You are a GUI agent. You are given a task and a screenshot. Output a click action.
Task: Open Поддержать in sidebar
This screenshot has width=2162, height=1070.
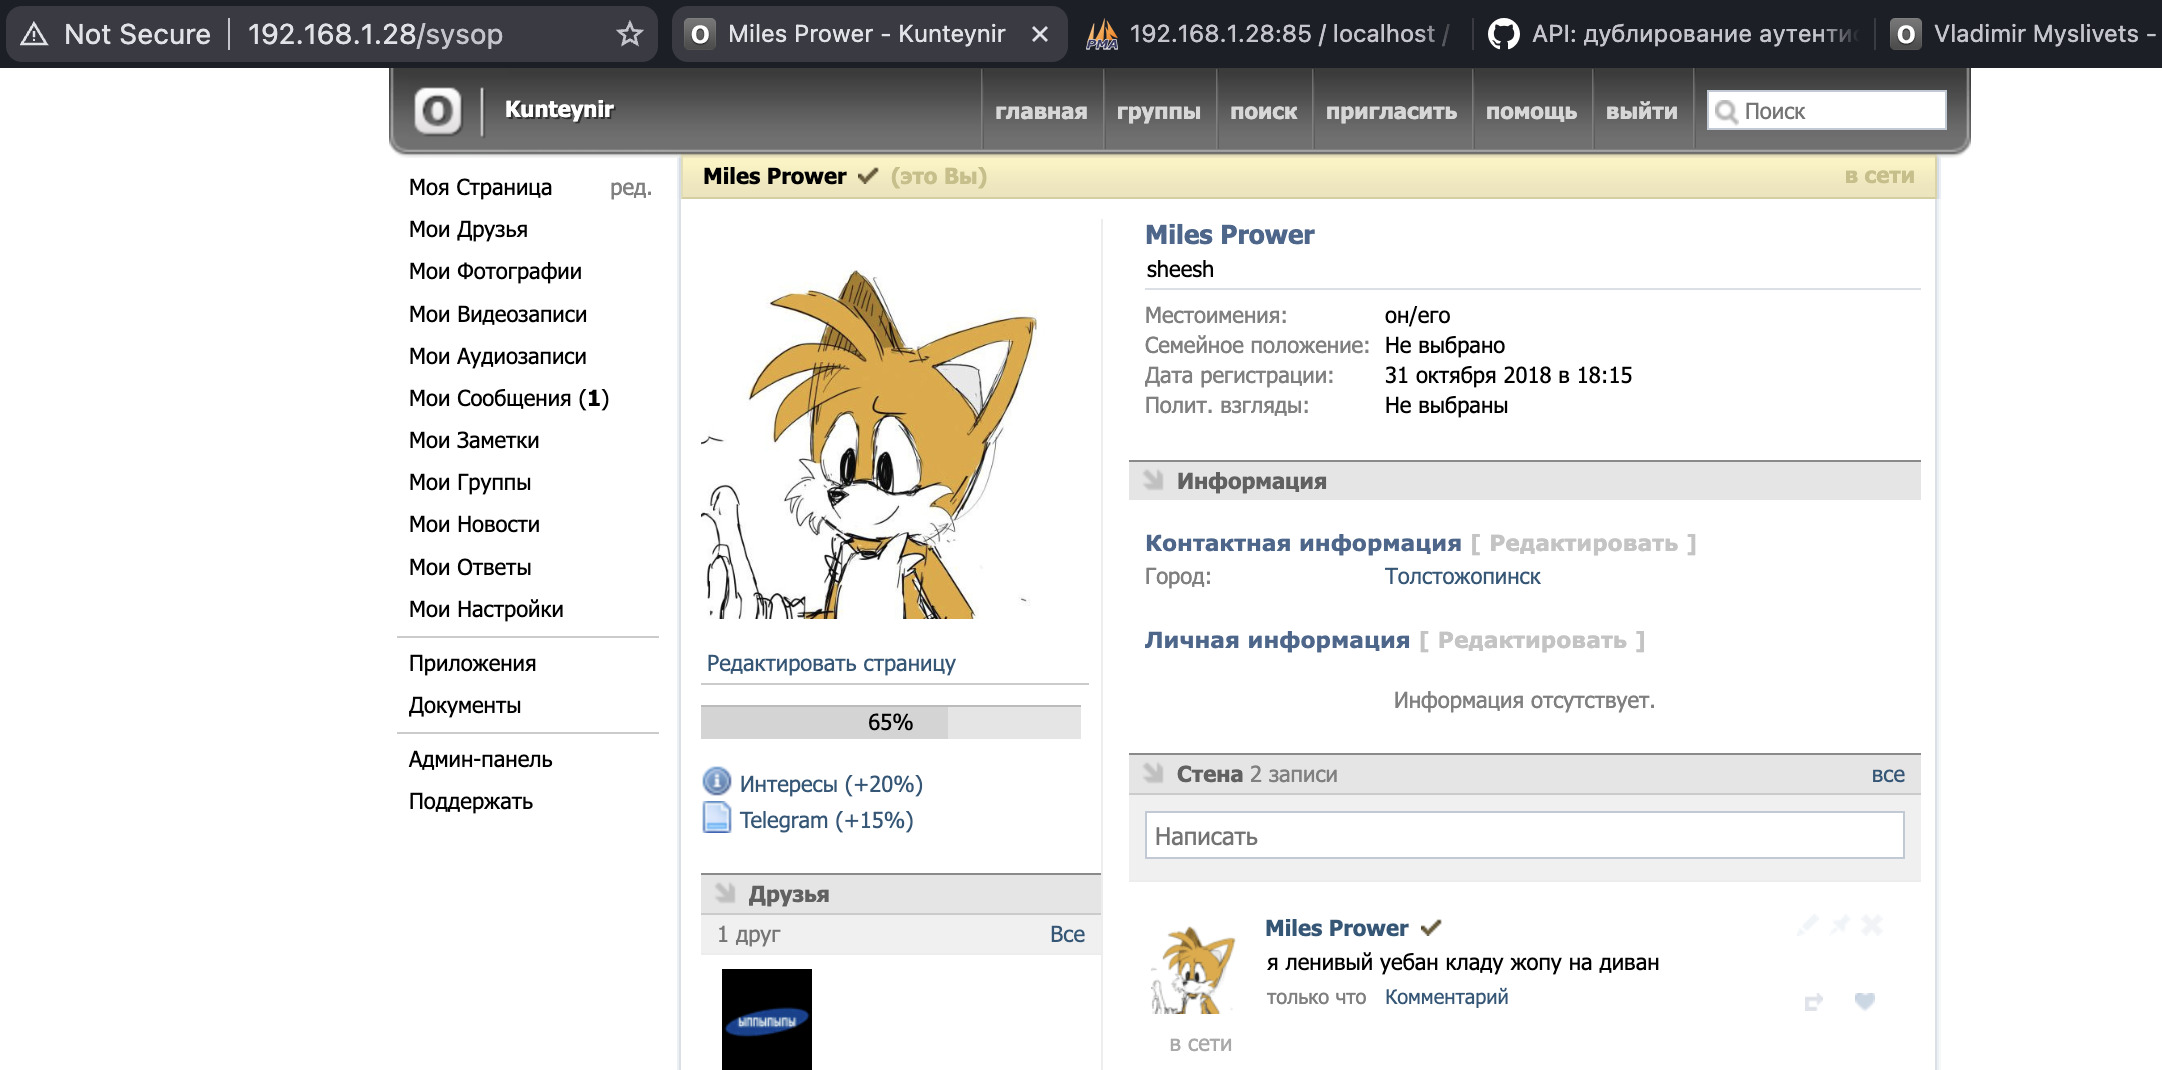click(471, 801)
